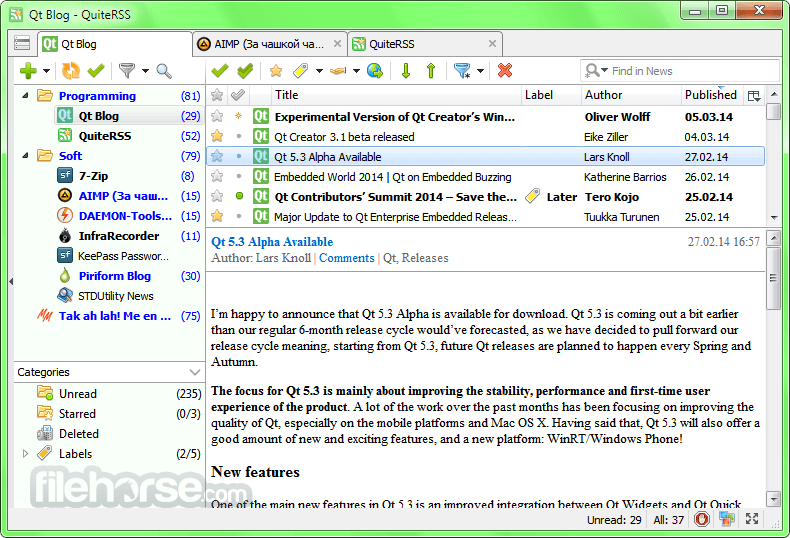The height and width of the screenshot is (538, 790).
Task: Toggle star on Qt 5.3 Alpha Available row
Action: 217,157
